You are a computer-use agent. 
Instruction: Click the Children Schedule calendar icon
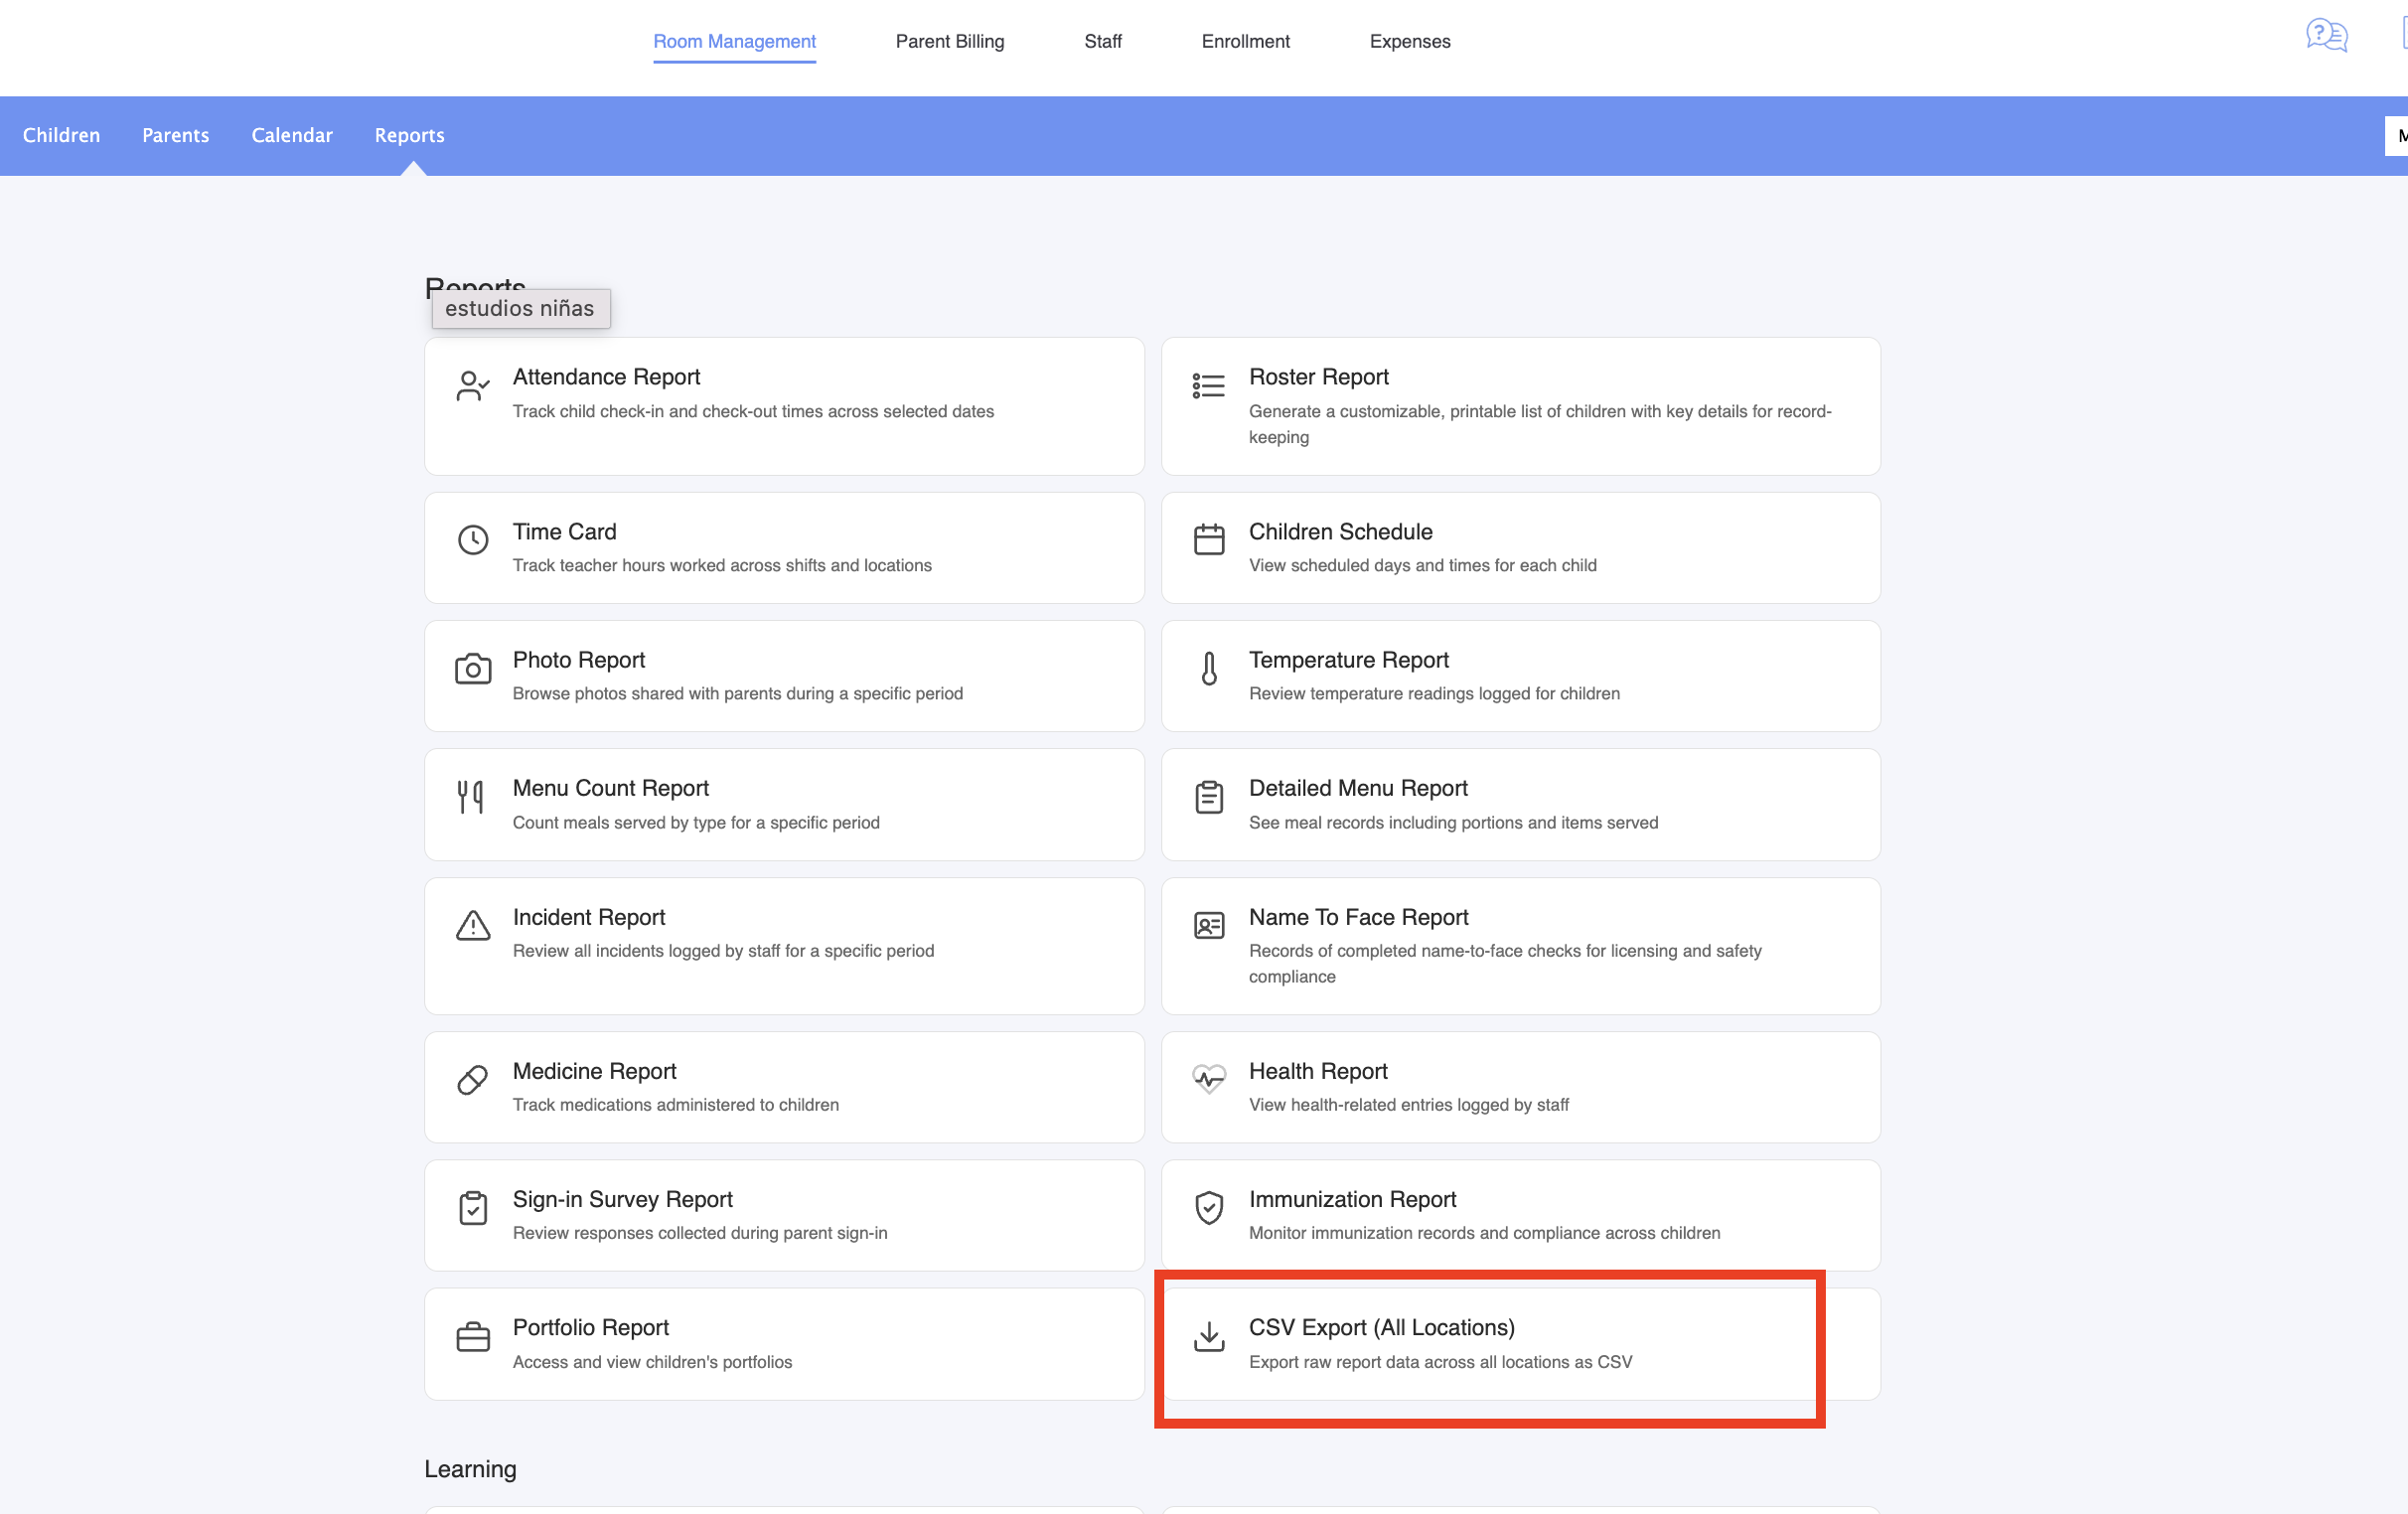pos(1208,540)
